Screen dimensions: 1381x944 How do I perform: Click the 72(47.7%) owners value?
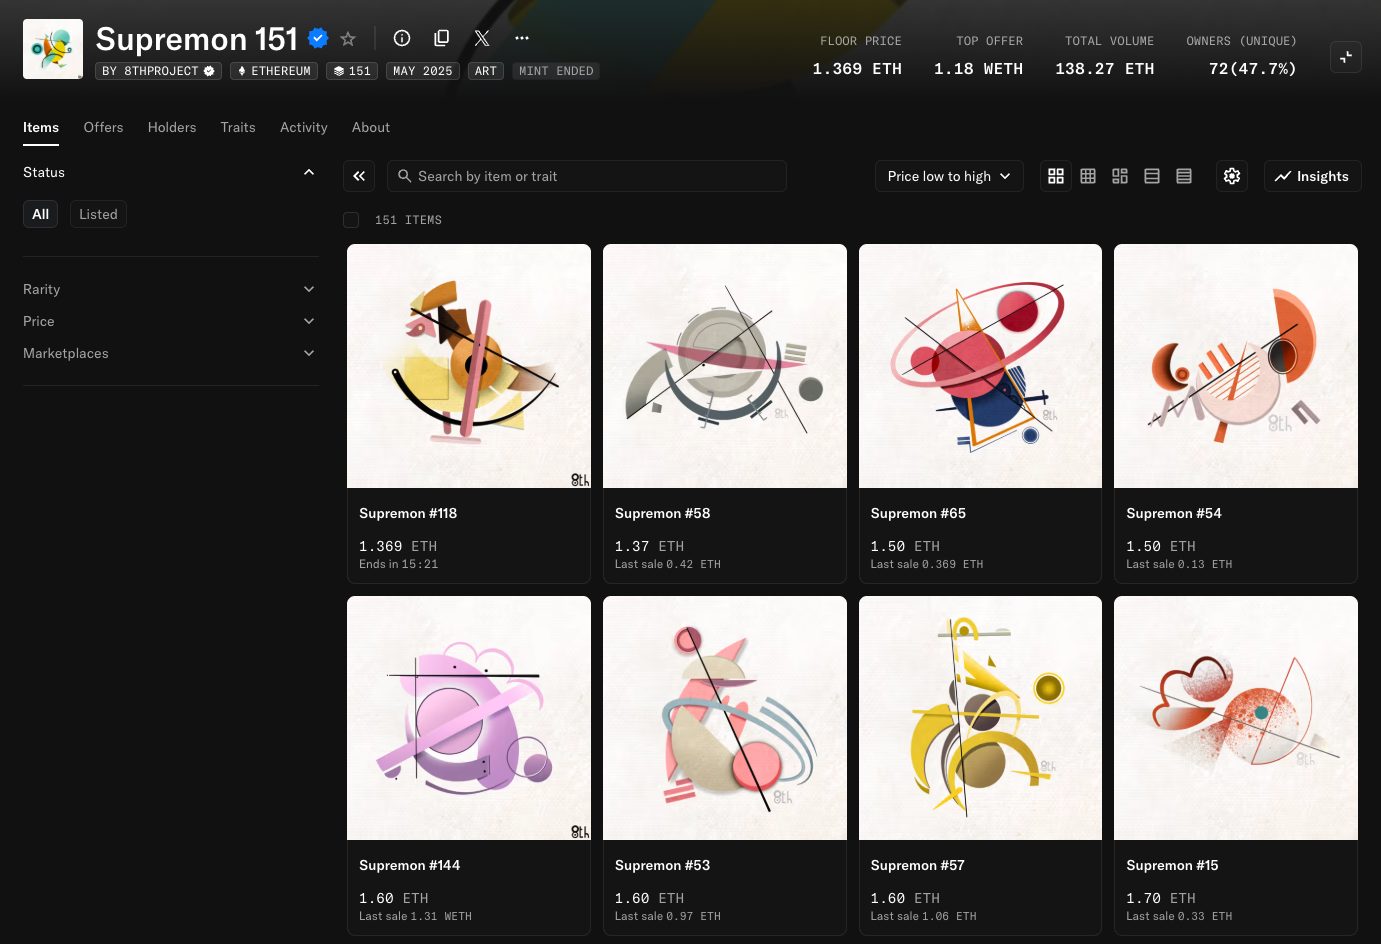point(1252,69)
